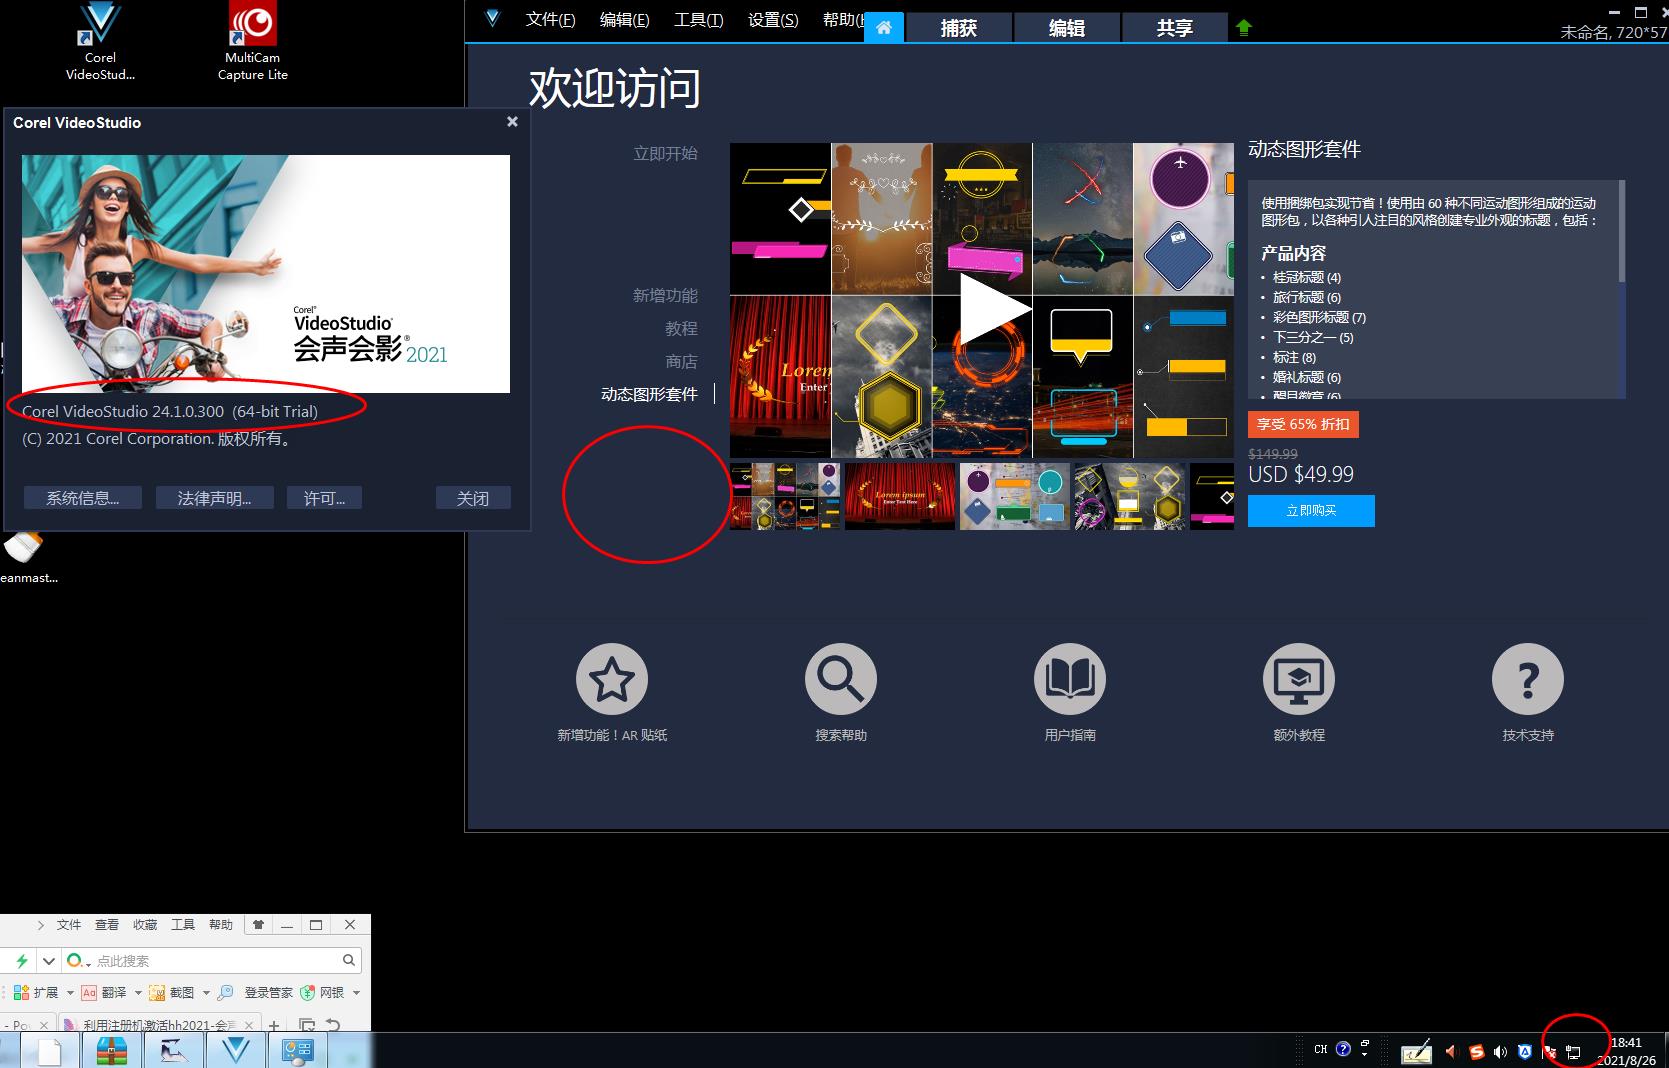Image resolution: width=1669 pixels, height=1068 pixels.
Task: Open the 设置(S) menu
Action: click(x=773, y=19)
